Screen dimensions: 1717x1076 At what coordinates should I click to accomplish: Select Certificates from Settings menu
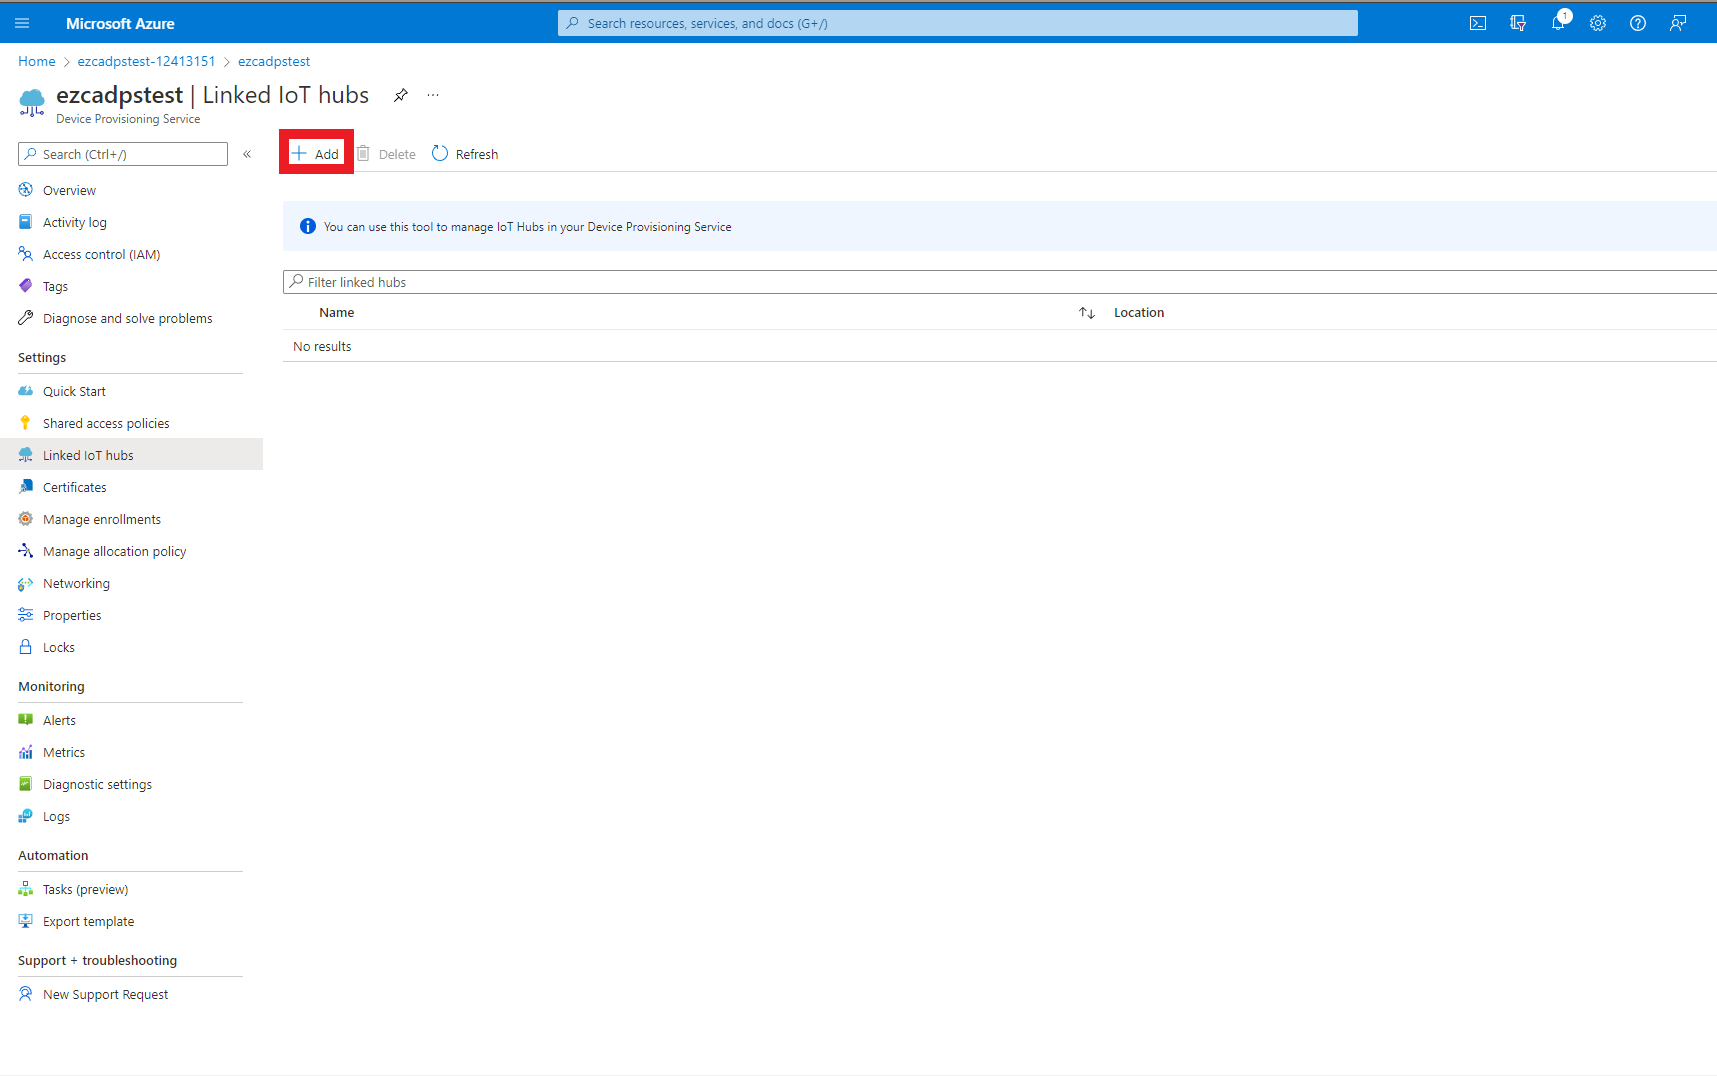(x=74, y=487)
